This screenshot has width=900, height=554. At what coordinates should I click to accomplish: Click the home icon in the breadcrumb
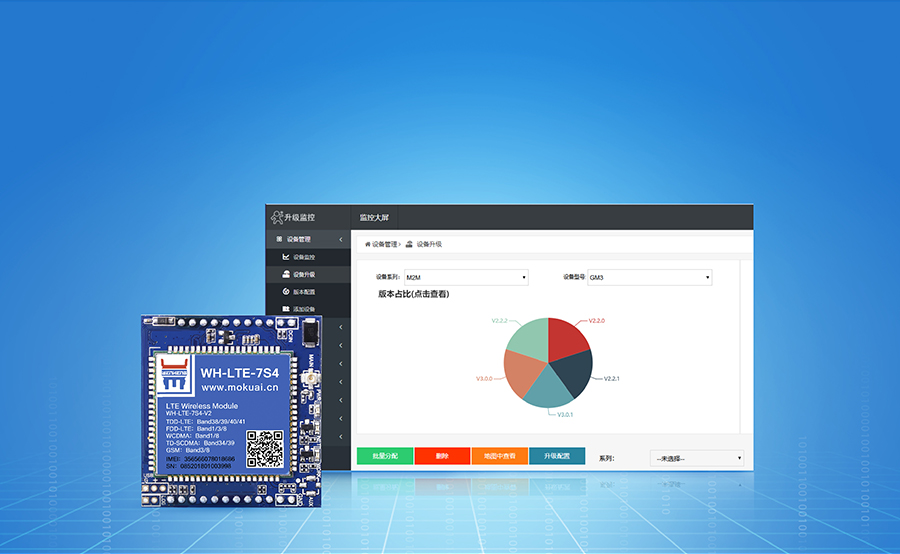(x=367, y=244)
